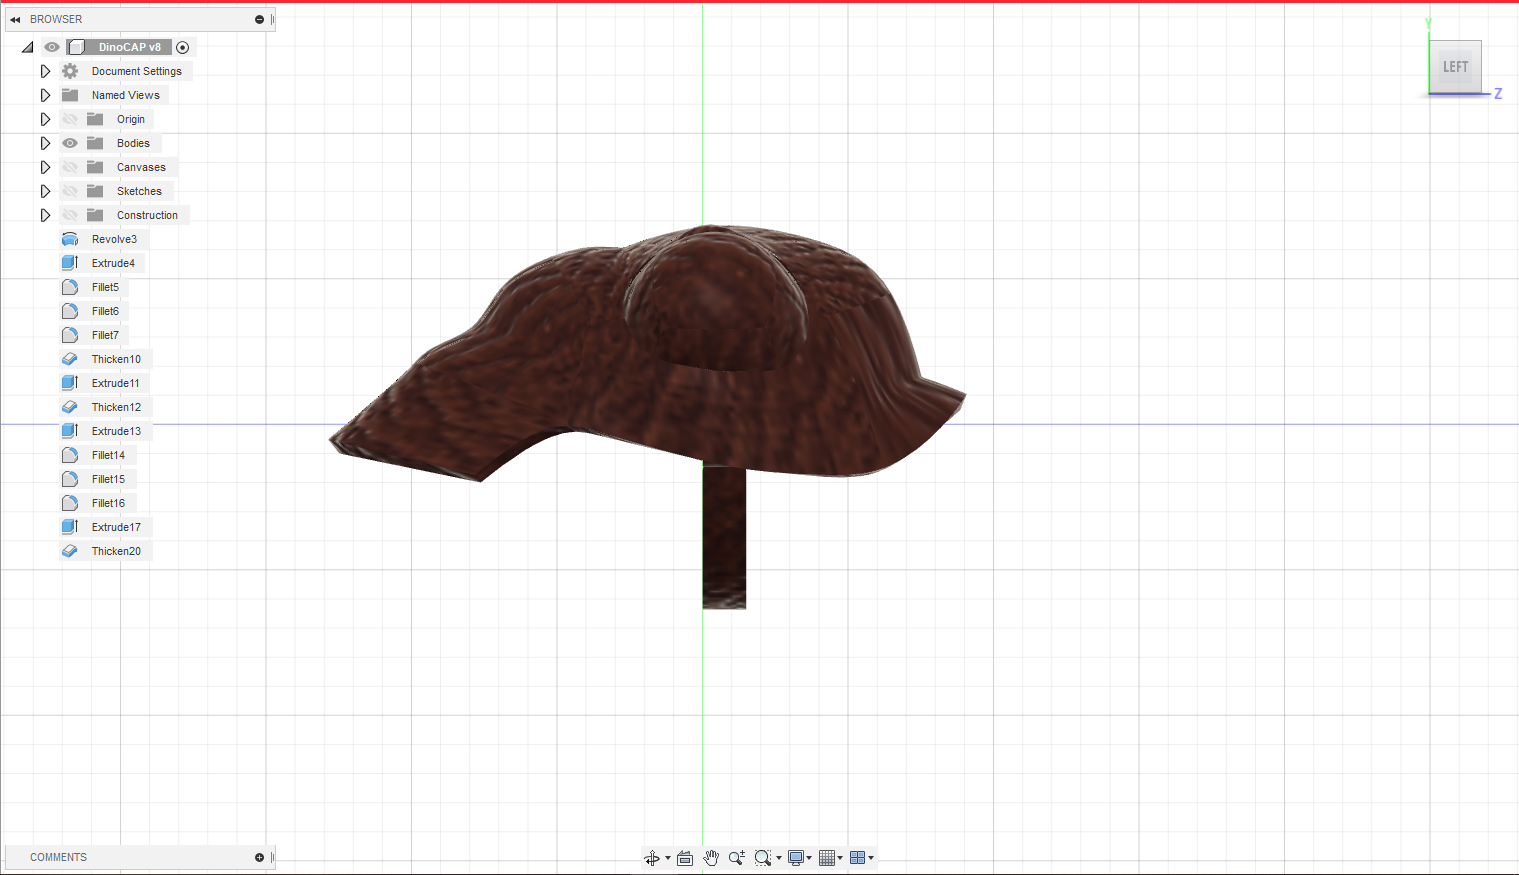Click the Extrude11 feature icon
This screenshot has height=875, width=1519.
[x=70, y=383]
